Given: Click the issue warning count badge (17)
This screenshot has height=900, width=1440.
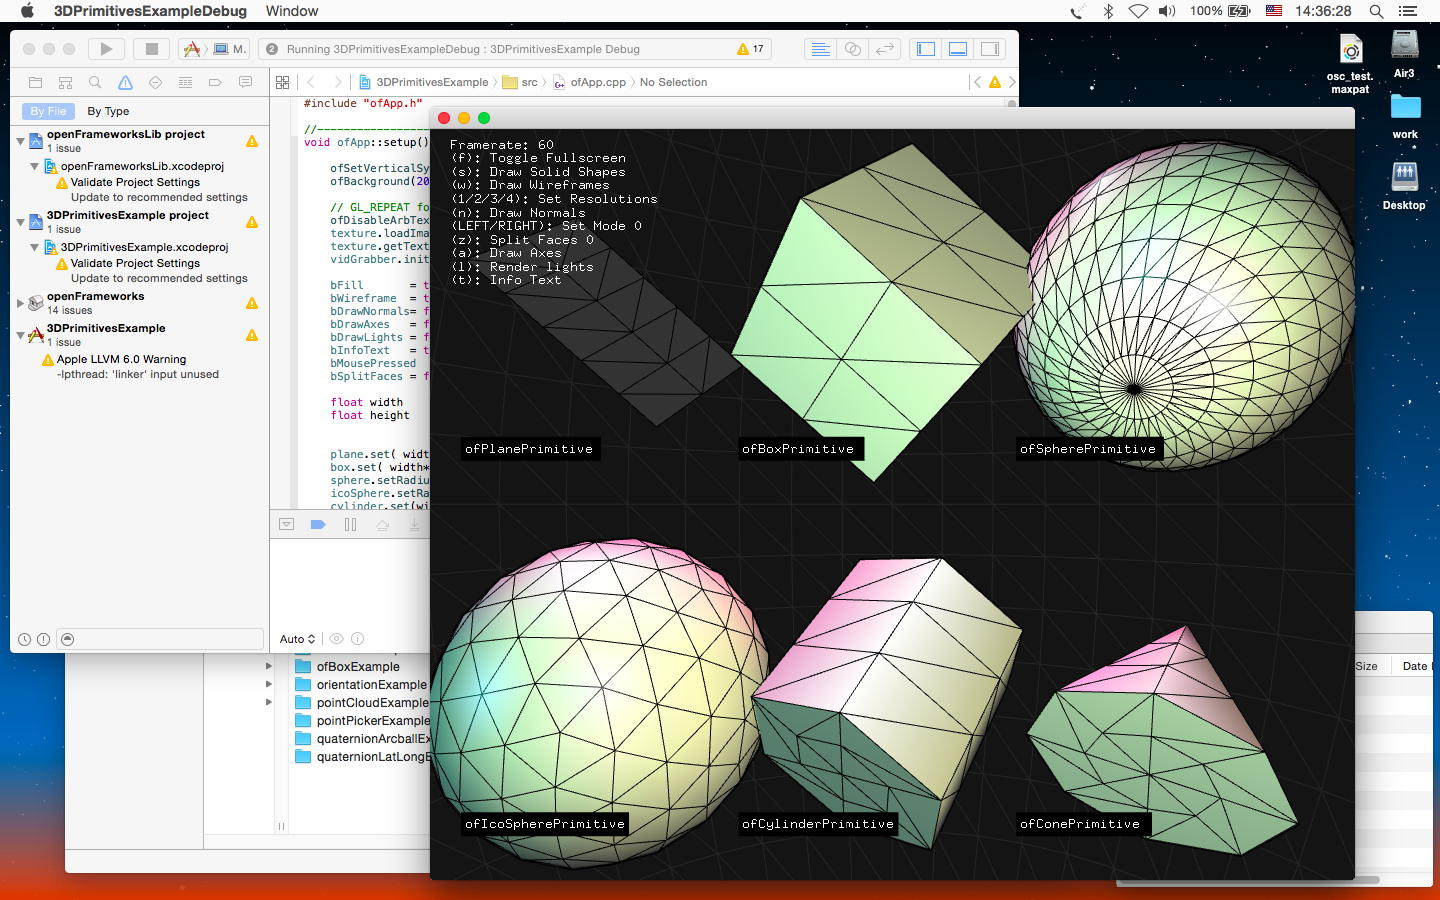Looking at the screenshot, I should pyautogui.click(x=750, y=48).
